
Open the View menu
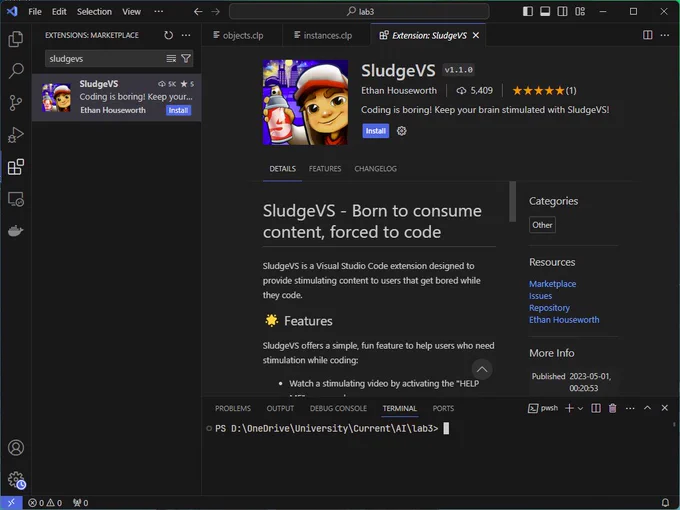(131, 12)
